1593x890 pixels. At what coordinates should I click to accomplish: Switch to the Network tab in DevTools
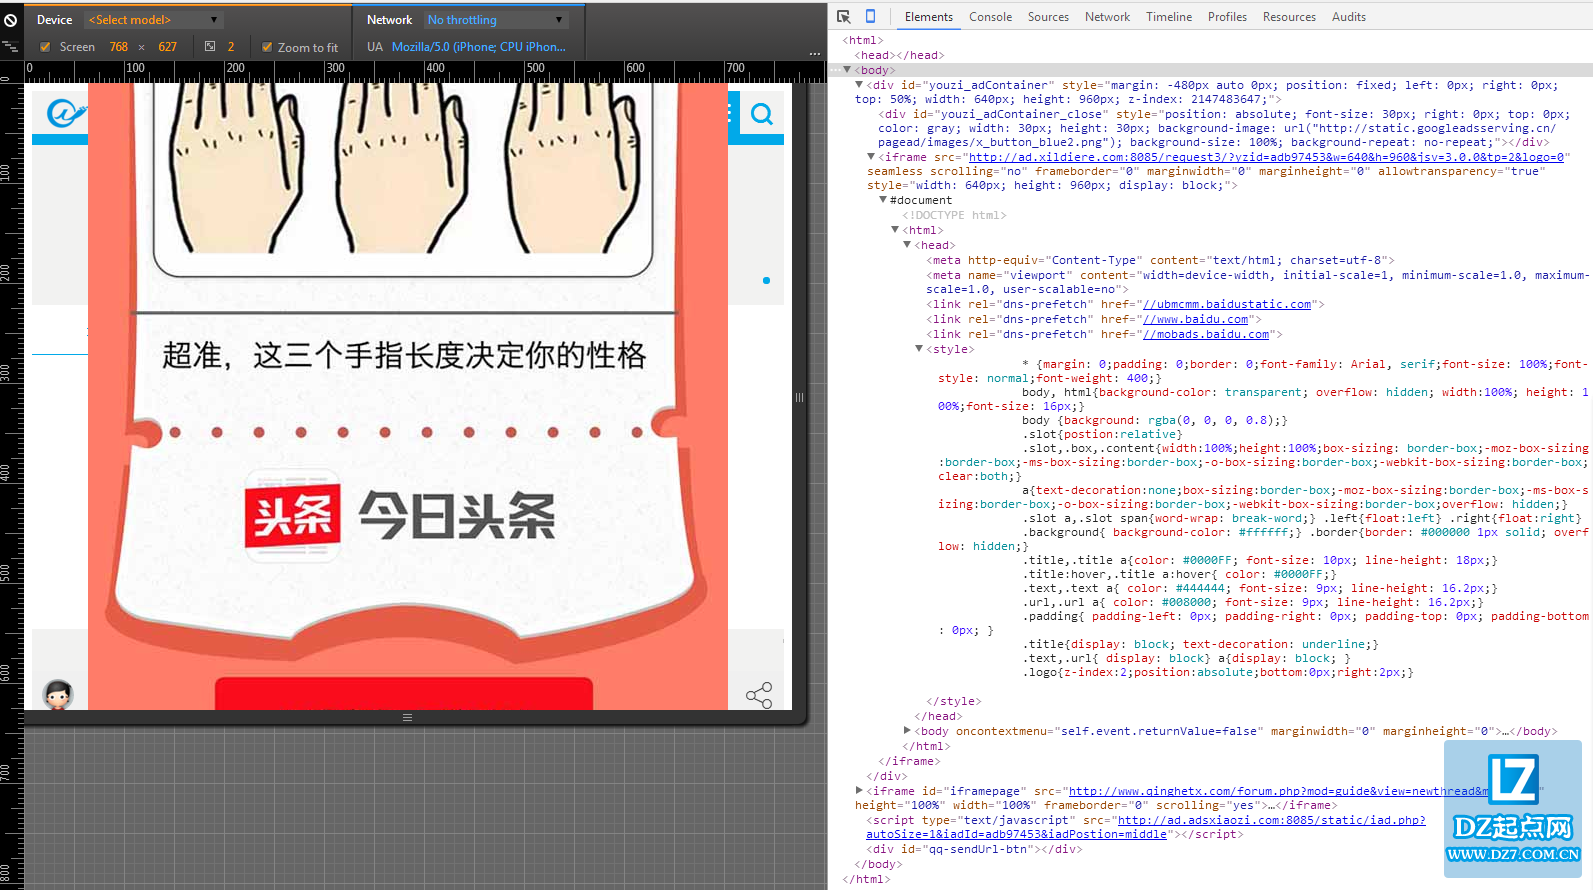pos(1107,17)
